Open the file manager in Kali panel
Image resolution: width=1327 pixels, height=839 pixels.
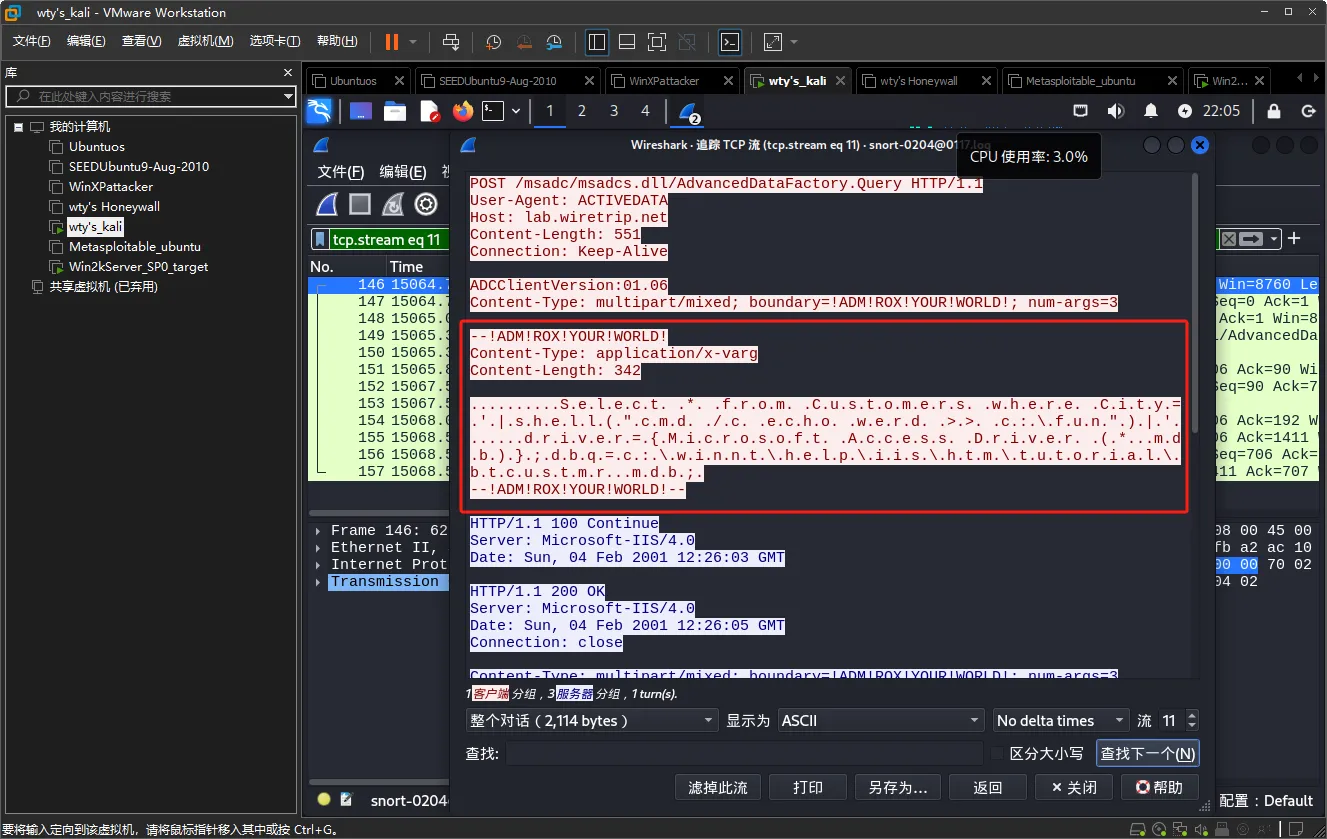click(395, 111)
